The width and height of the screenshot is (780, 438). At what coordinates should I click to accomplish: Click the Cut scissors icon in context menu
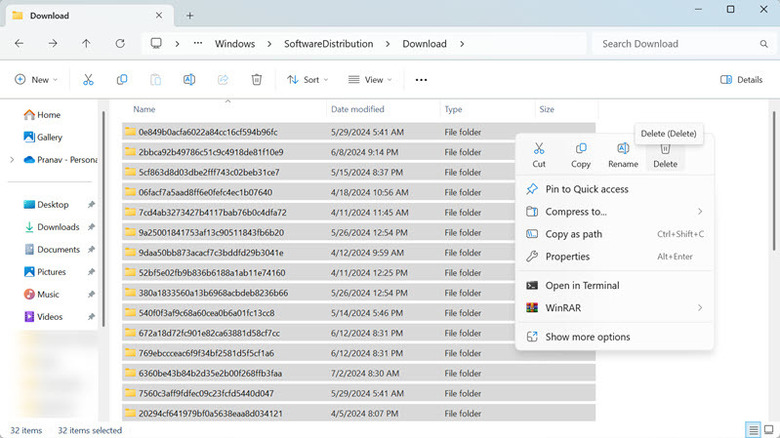tap(539, 149)
